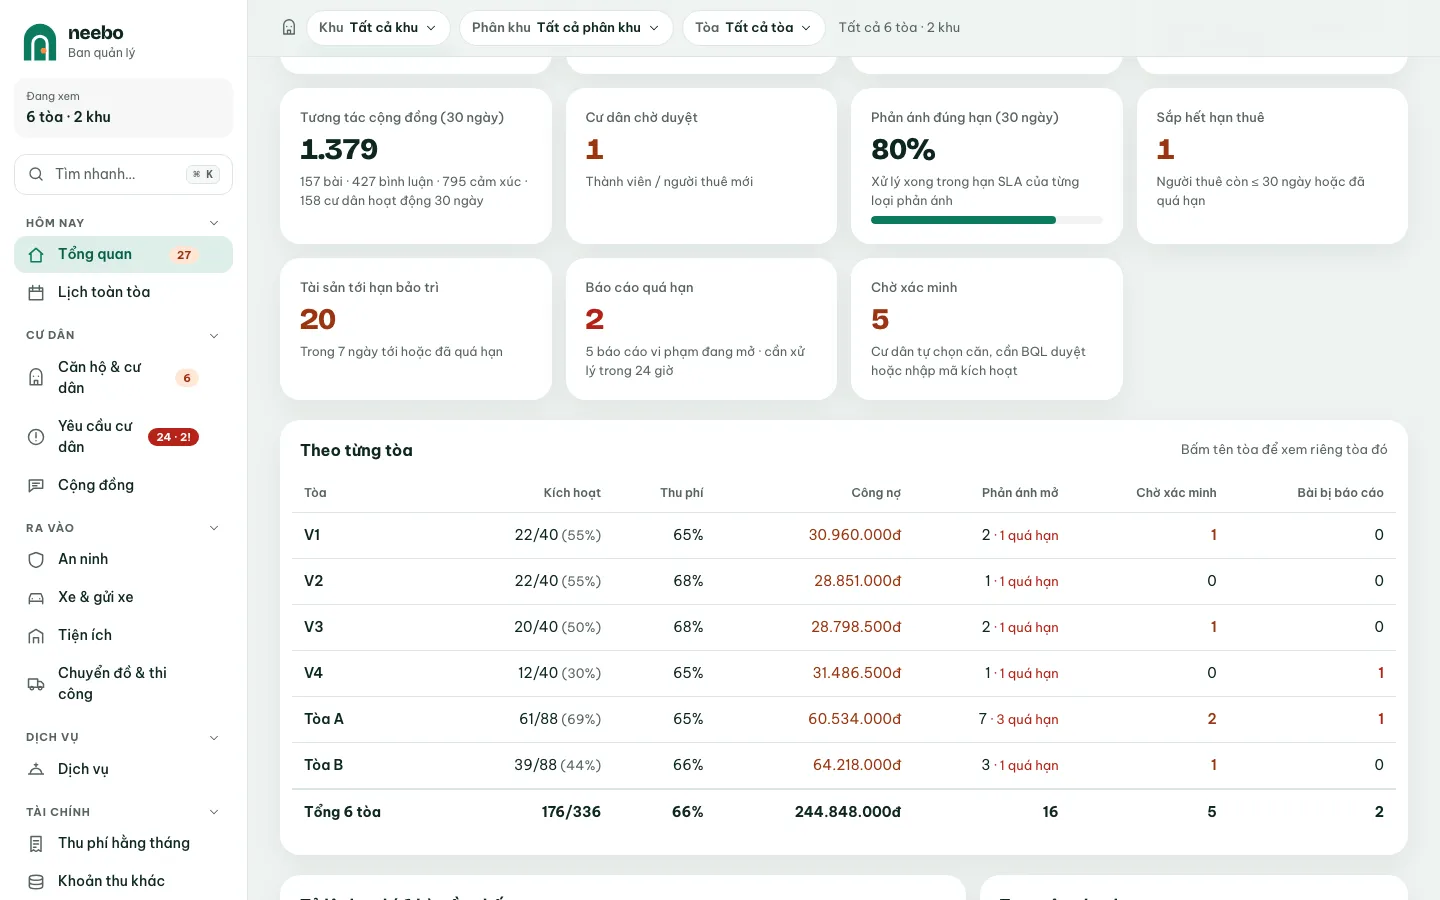Click the Xe & gửi xe car icon
The width and height of the screenshot is (1440, 900).
pyautogui.click(x=36, y=598)
